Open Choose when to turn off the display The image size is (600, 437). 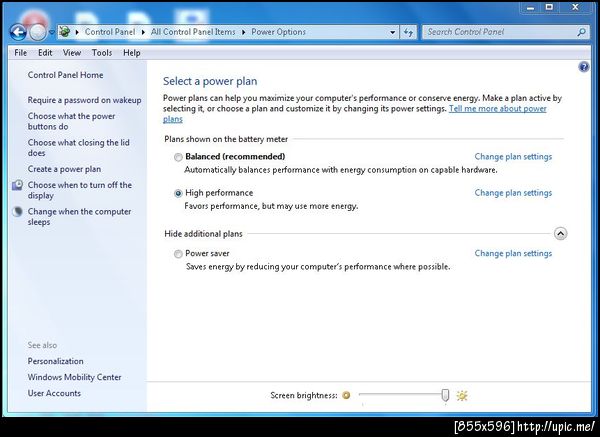click(x=80, y=190)
